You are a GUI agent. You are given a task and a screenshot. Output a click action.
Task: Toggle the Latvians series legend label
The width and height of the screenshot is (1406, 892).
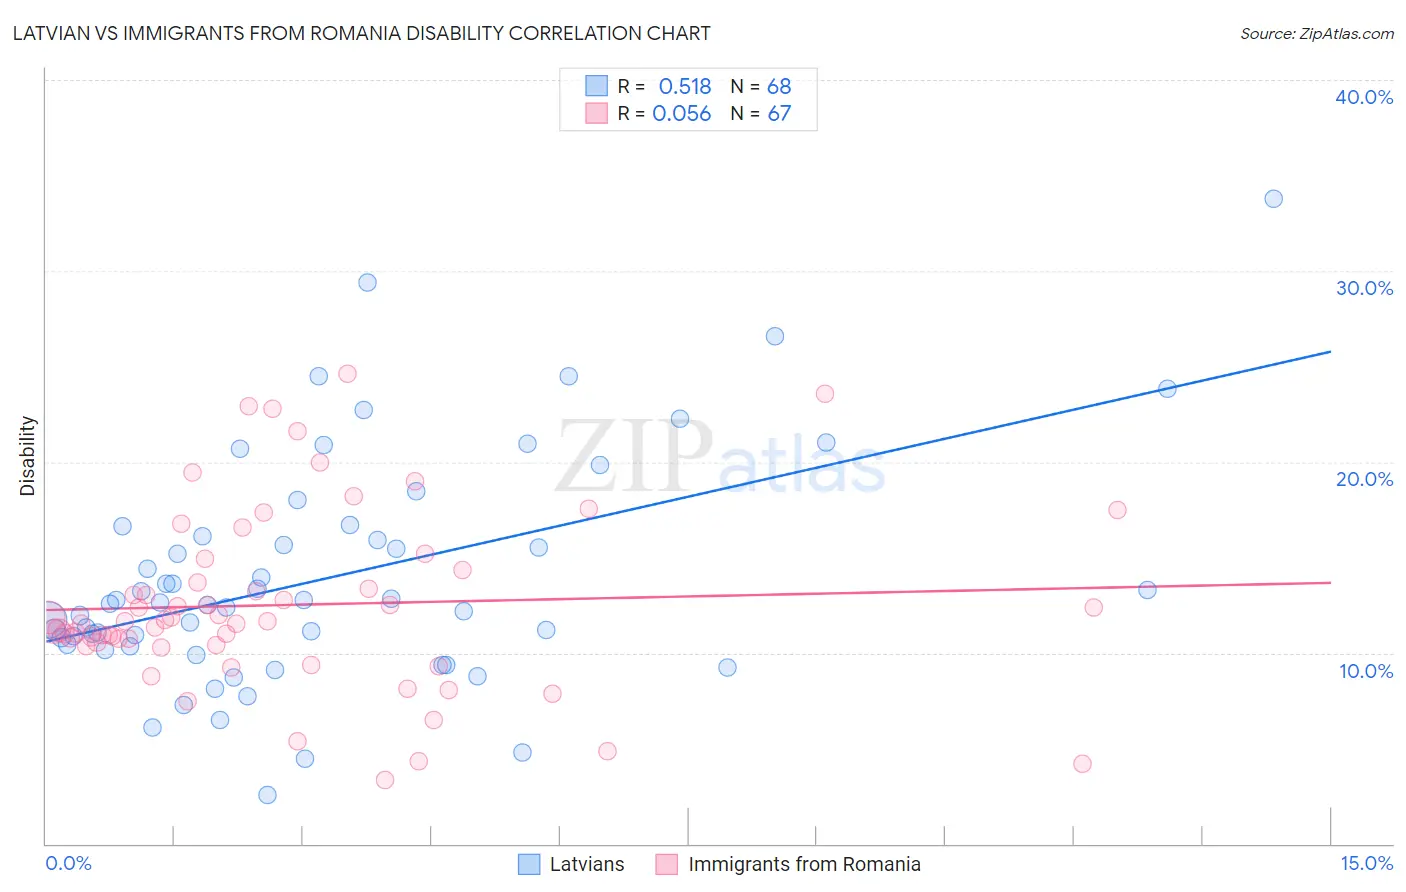587,864
